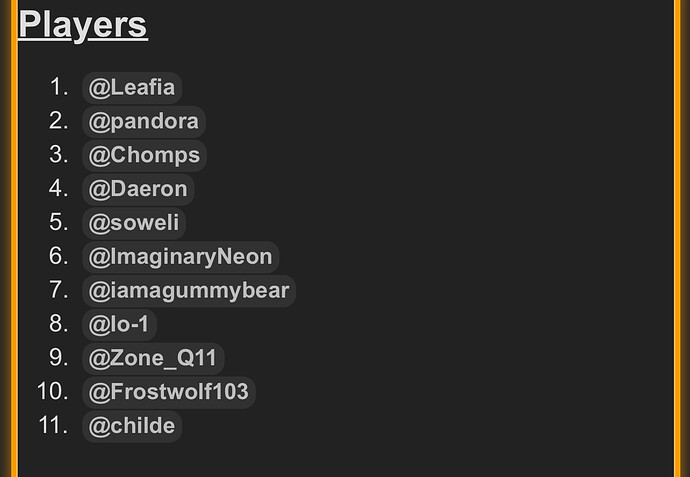
Task: Open the @childe user mention
Action: point(132,426)
